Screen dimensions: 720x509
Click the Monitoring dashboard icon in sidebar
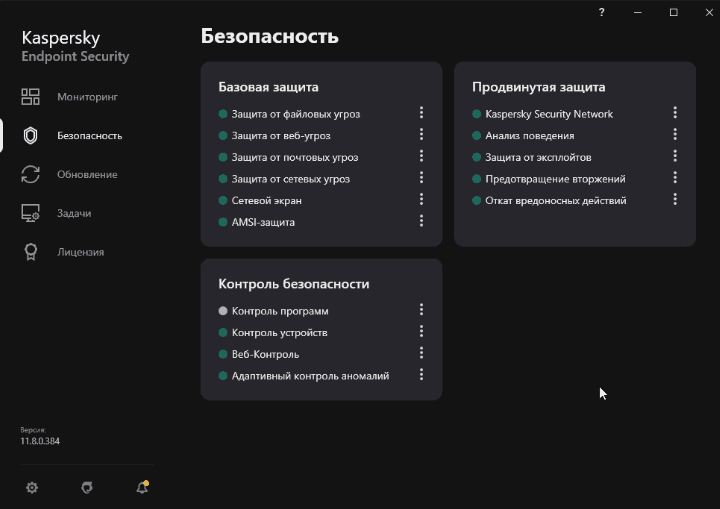31,97
